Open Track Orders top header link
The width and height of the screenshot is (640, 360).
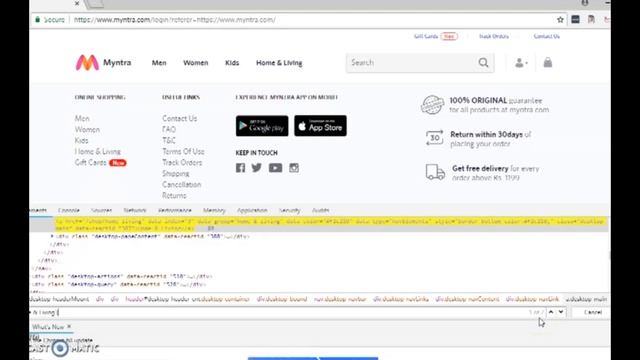494,36
